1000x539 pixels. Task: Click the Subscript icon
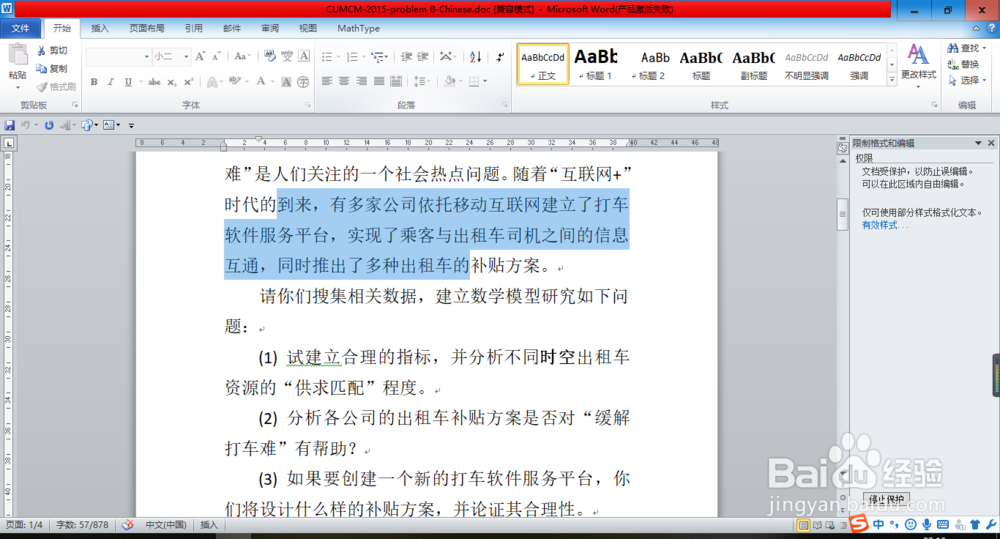click(172, 82)
